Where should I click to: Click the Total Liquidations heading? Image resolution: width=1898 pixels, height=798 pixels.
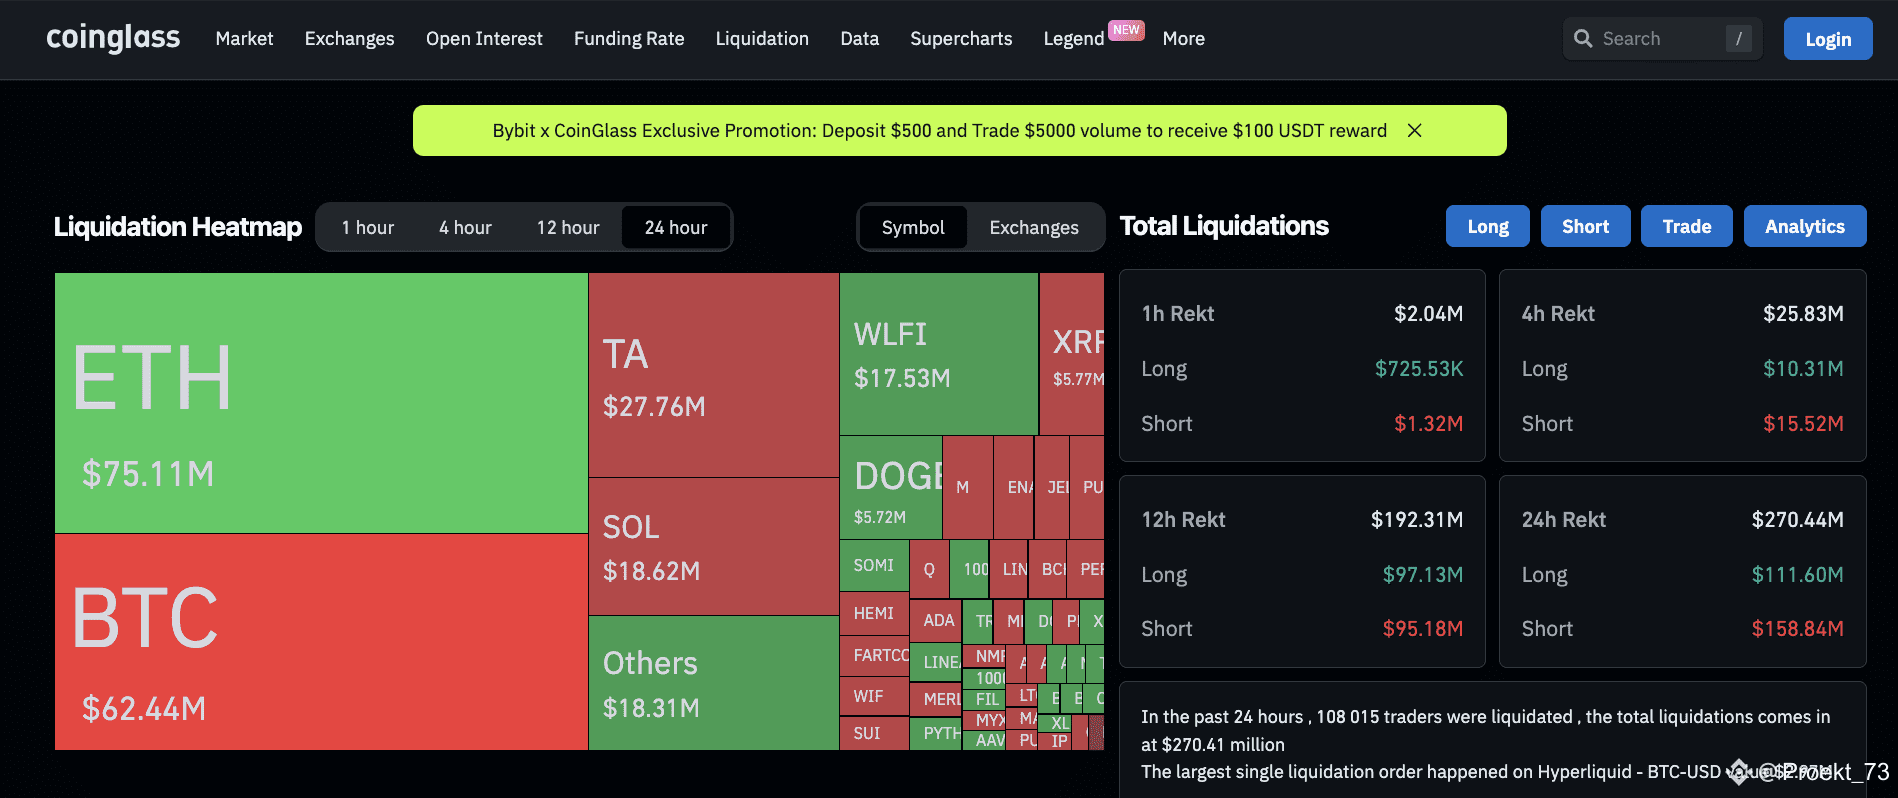coord(1224,226)
